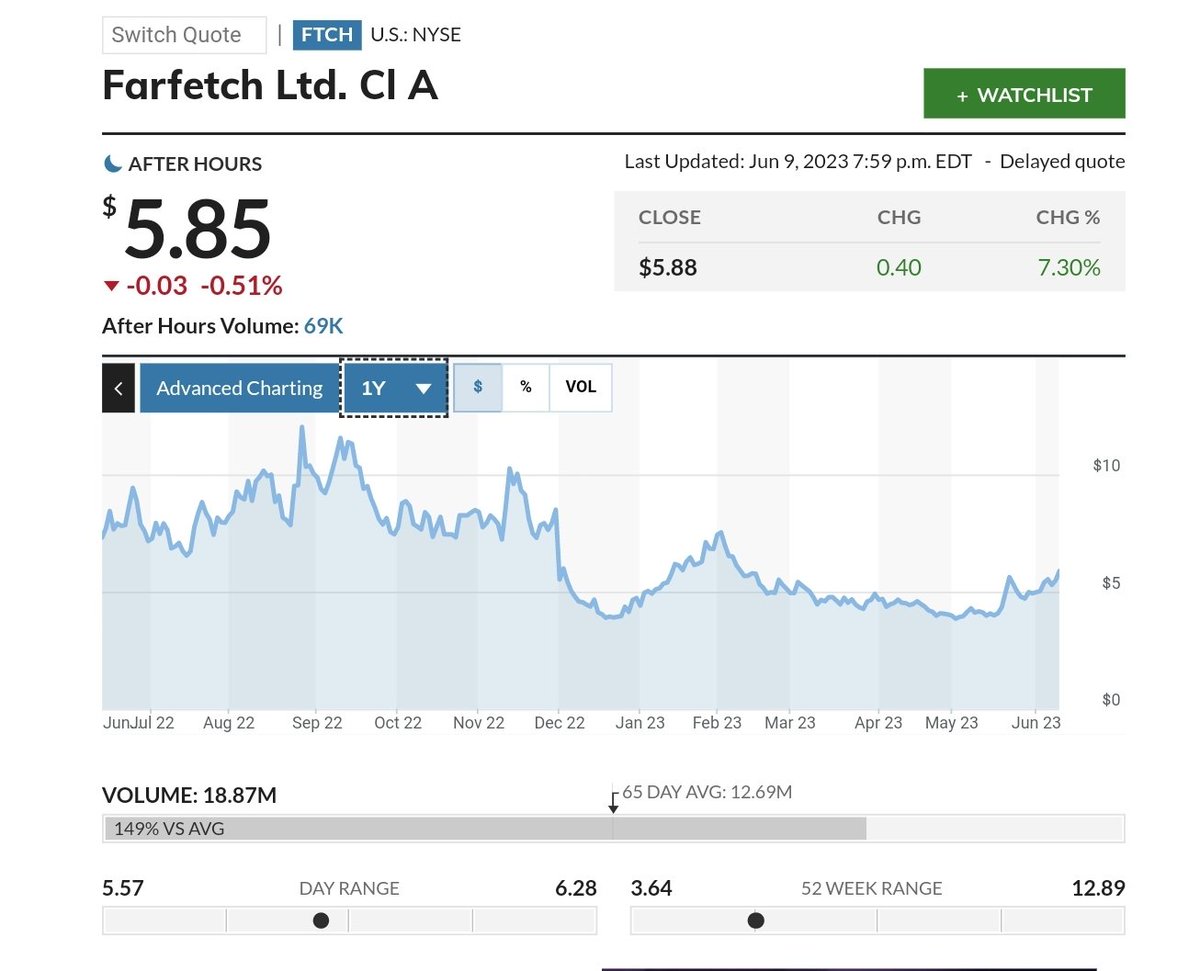Viewport: 1200px width, 971px height.
Task: Open the 1Y time range dropdown
Action: [395, 388]
